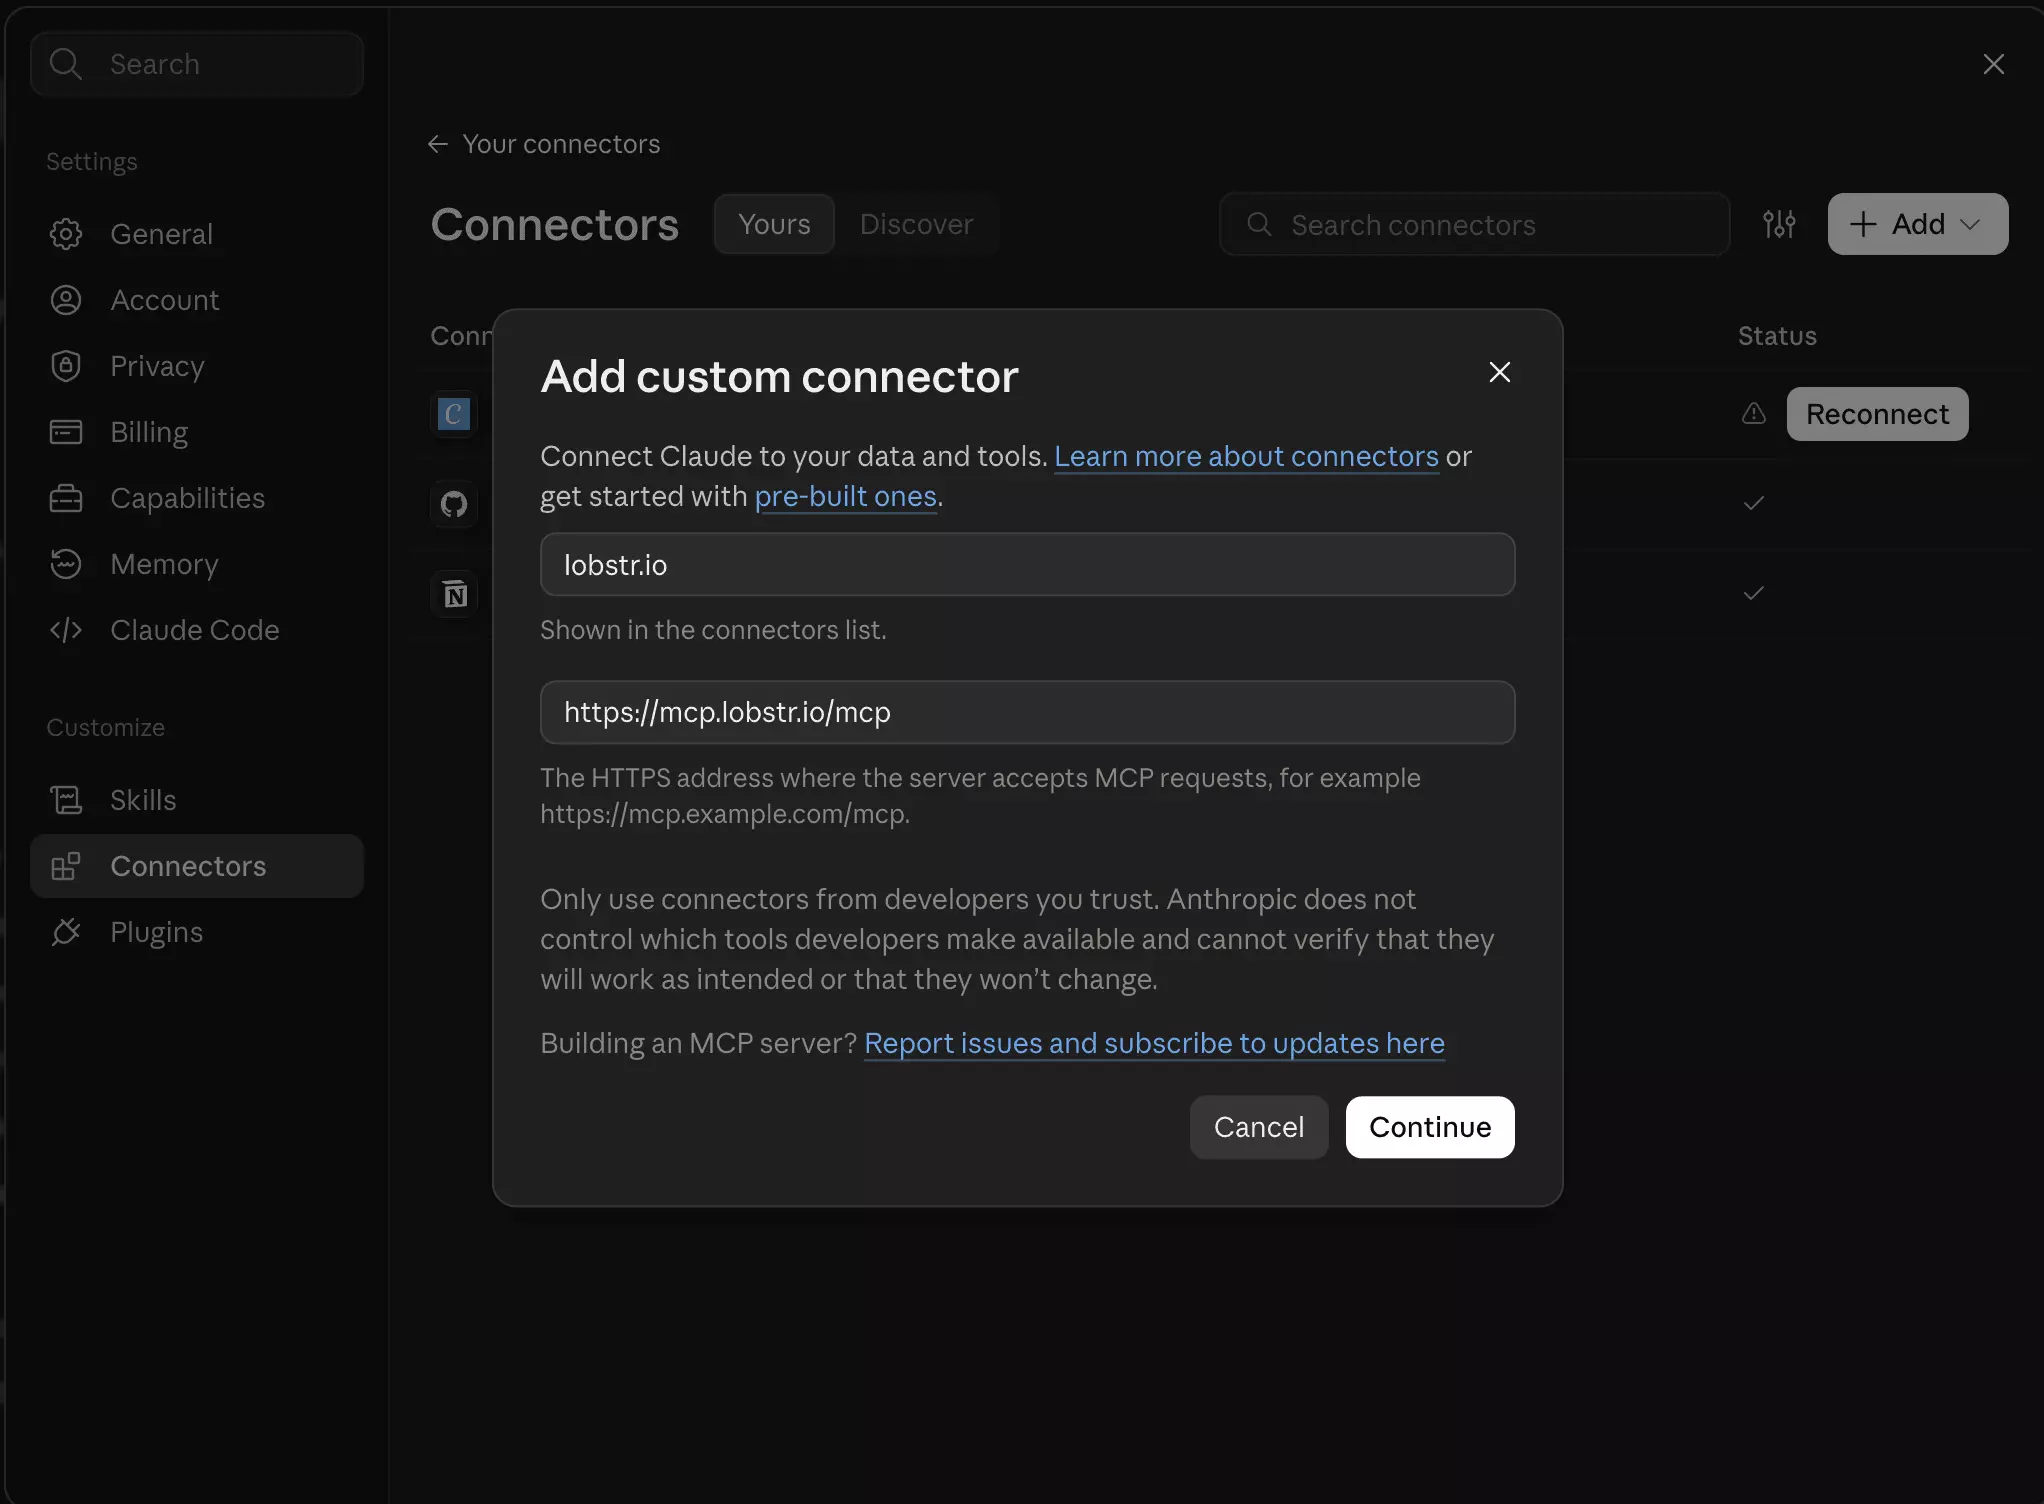The height and width of the screenshot is (1504, 2044).
Task: Click the Billing card icon
Action: click(66, 432)
